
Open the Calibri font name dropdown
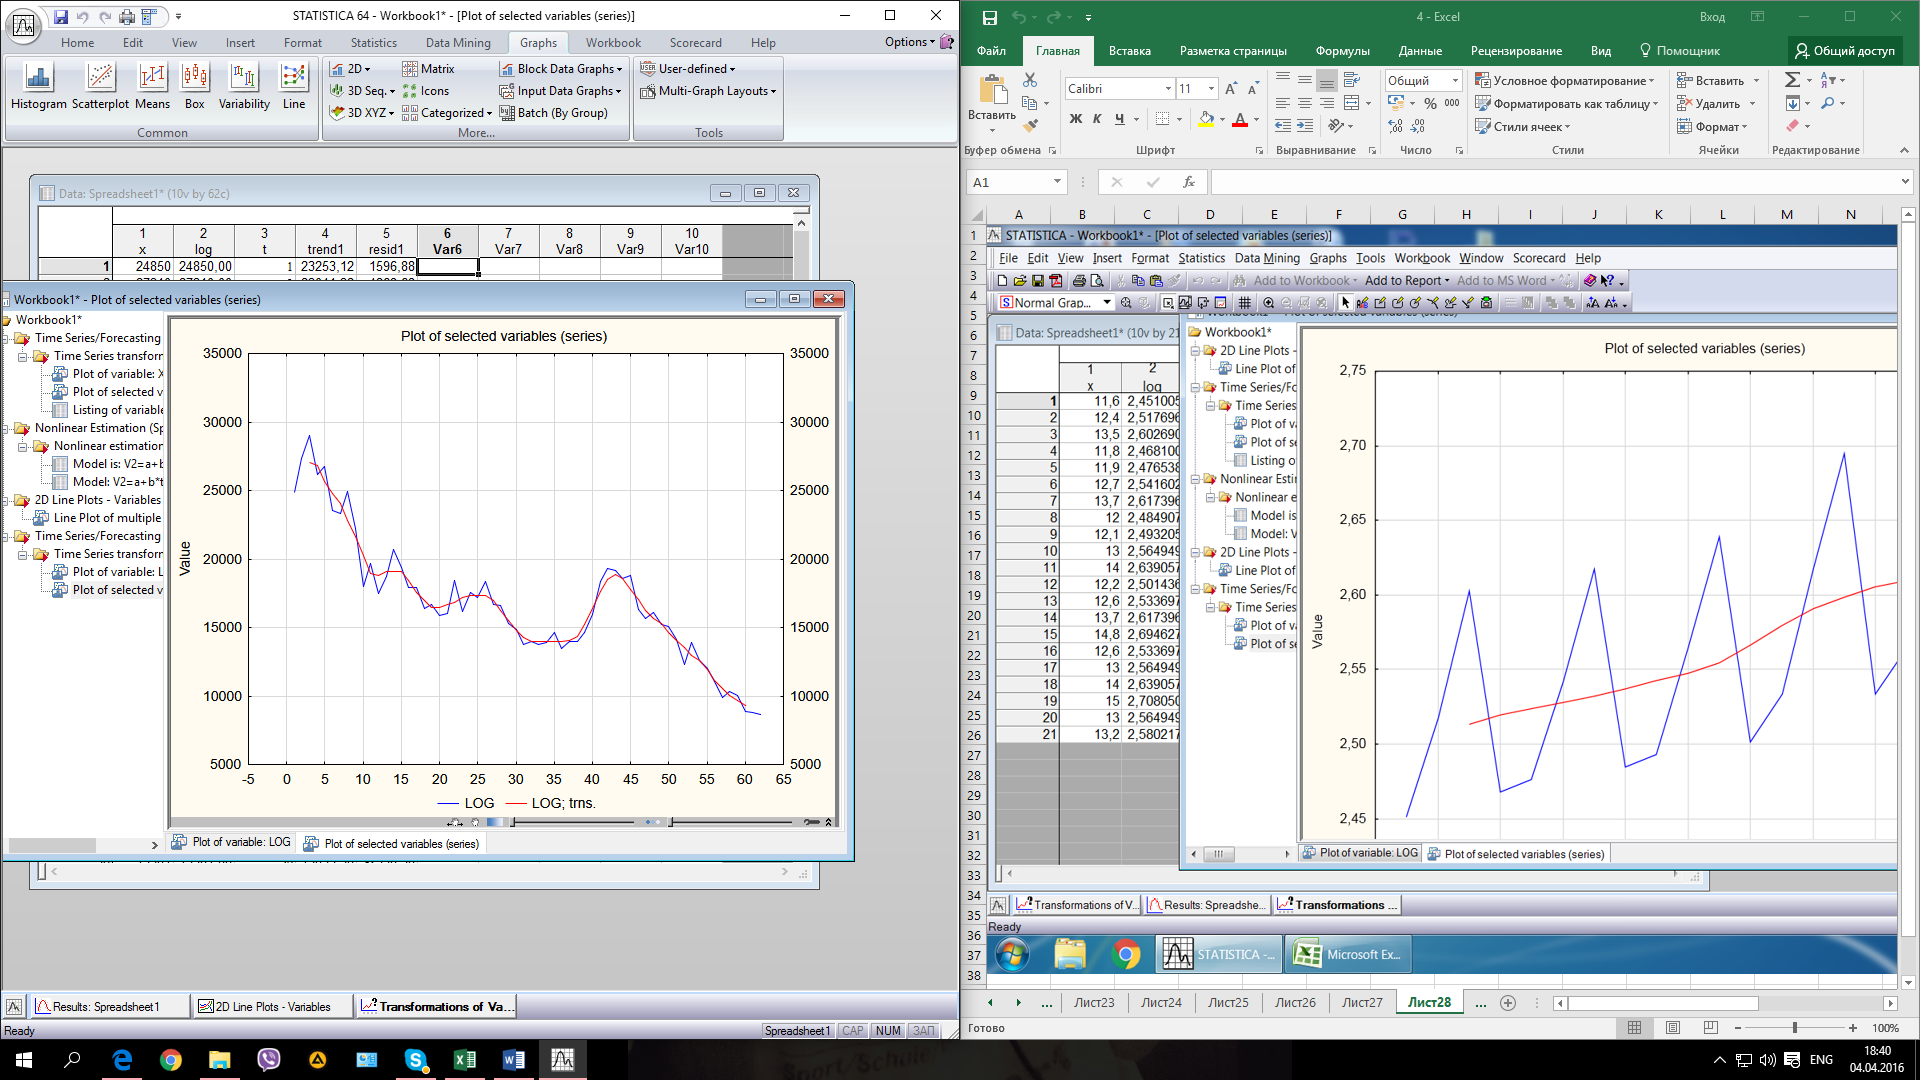(x=1168, y=89)
